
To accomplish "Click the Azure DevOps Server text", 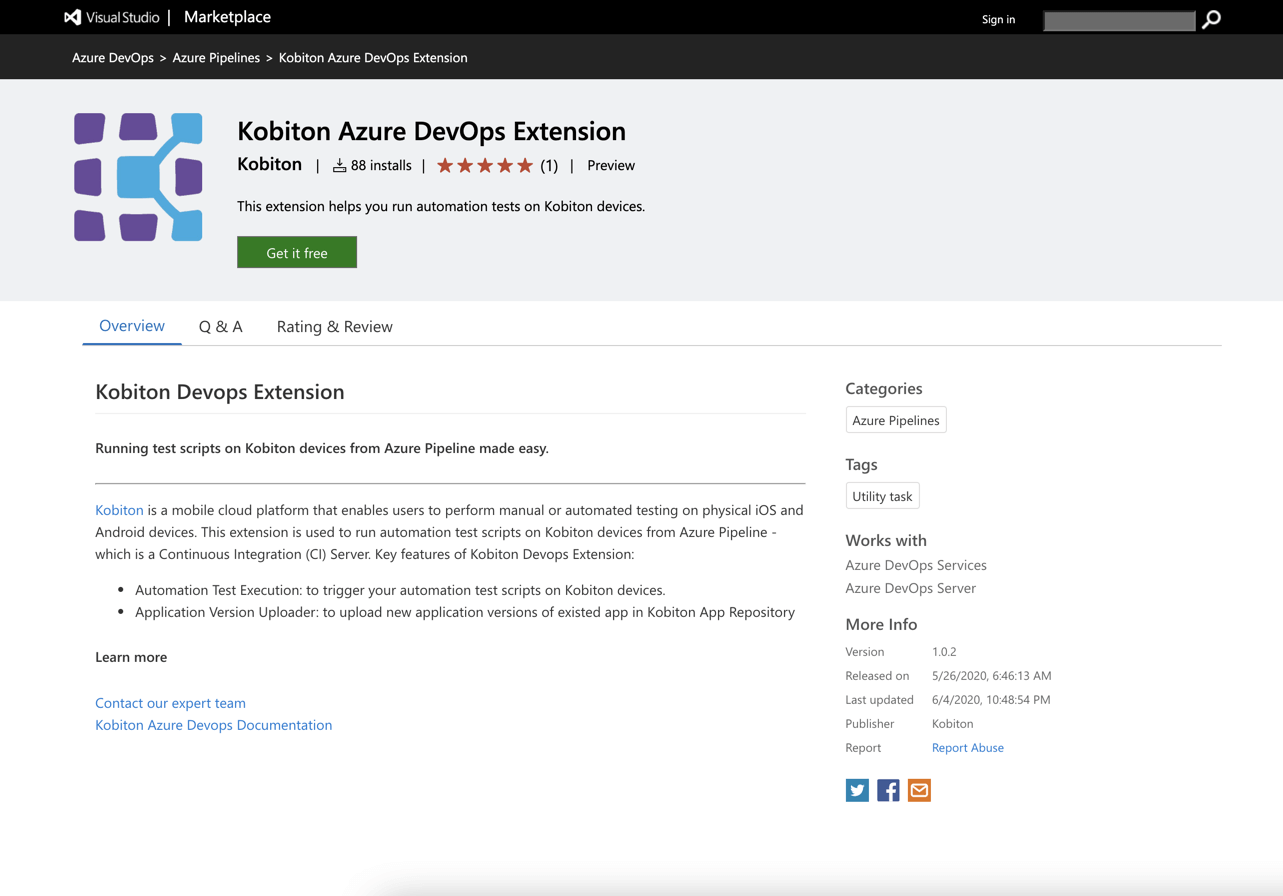I will [910, 588].
